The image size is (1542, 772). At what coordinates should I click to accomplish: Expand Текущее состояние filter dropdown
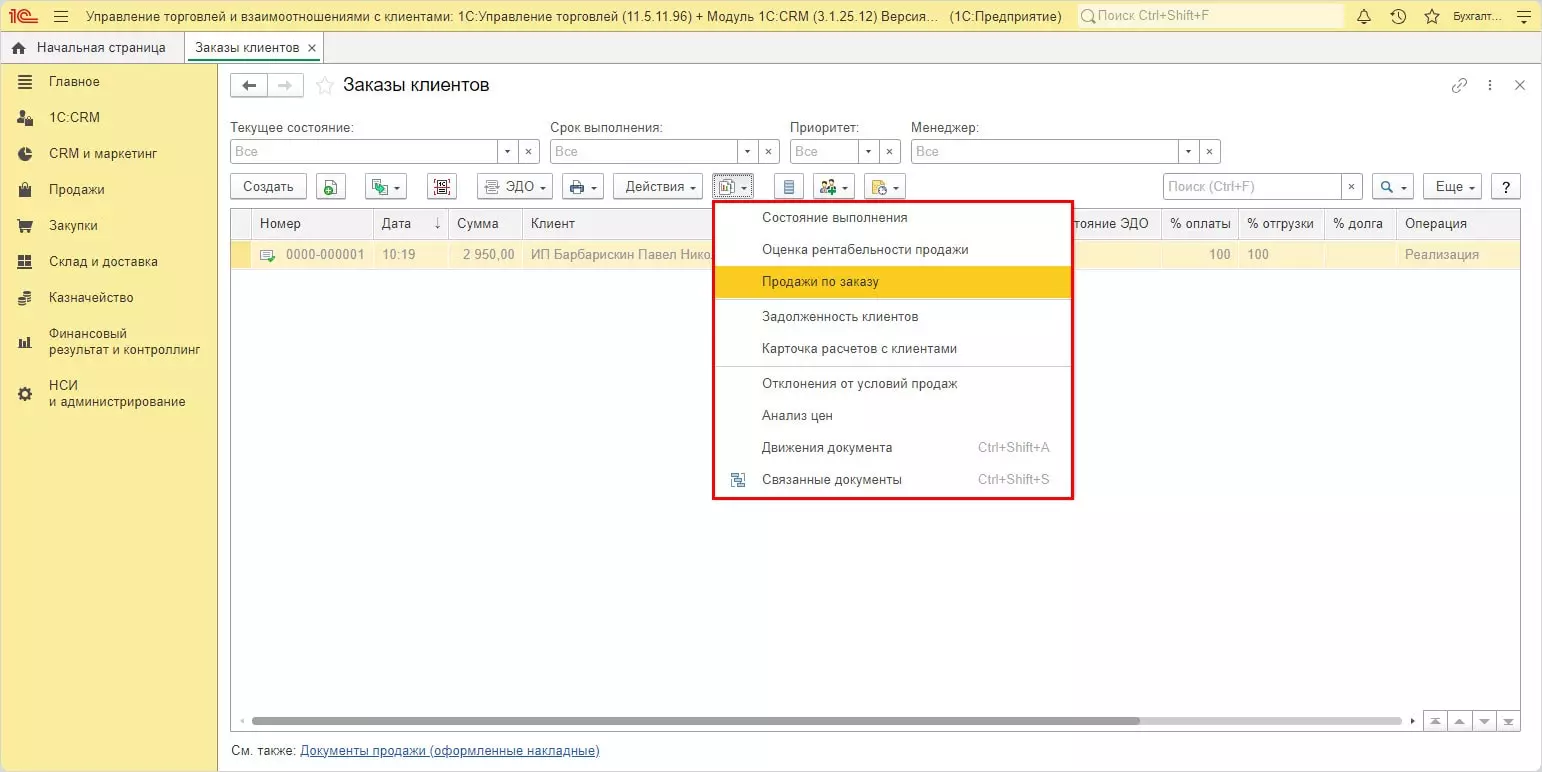(x=508, y=152)
